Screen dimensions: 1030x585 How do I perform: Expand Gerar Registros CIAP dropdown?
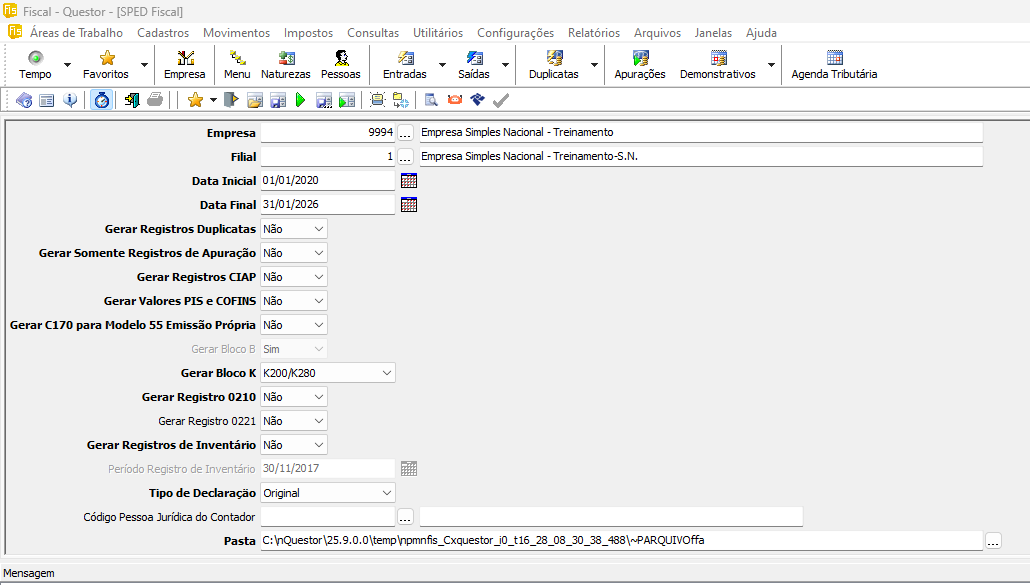[318, 277]
